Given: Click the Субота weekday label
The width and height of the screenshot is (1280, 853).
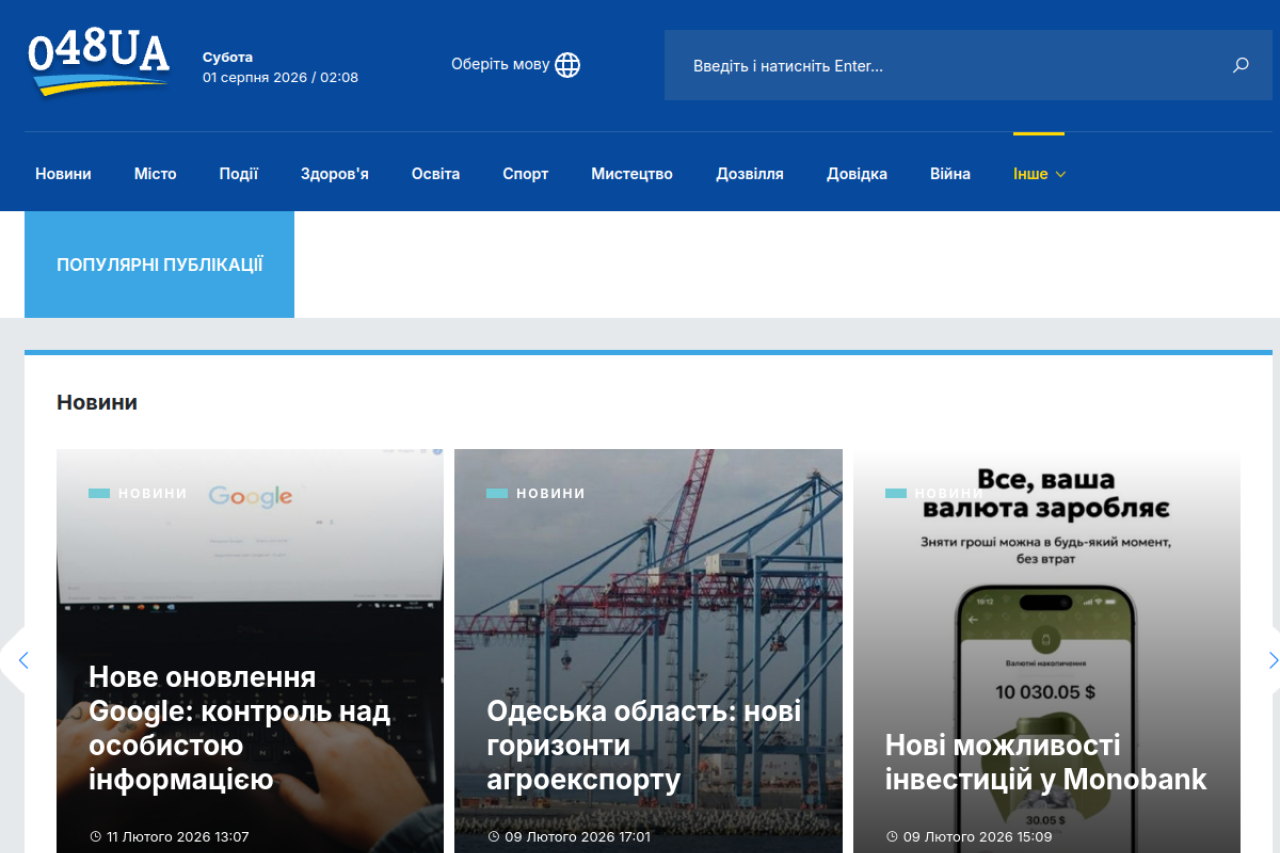Looking at the screenshot, I should [x=228, y=57].
